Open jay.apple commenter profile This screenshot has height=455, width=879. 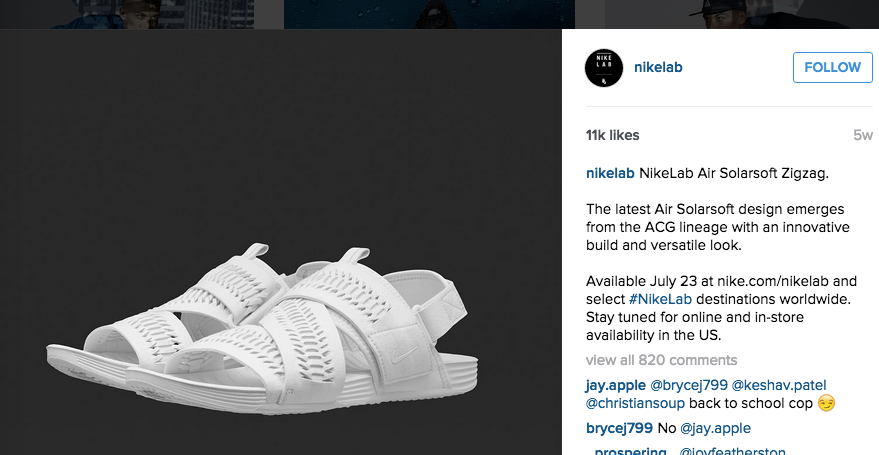point(616,386)
